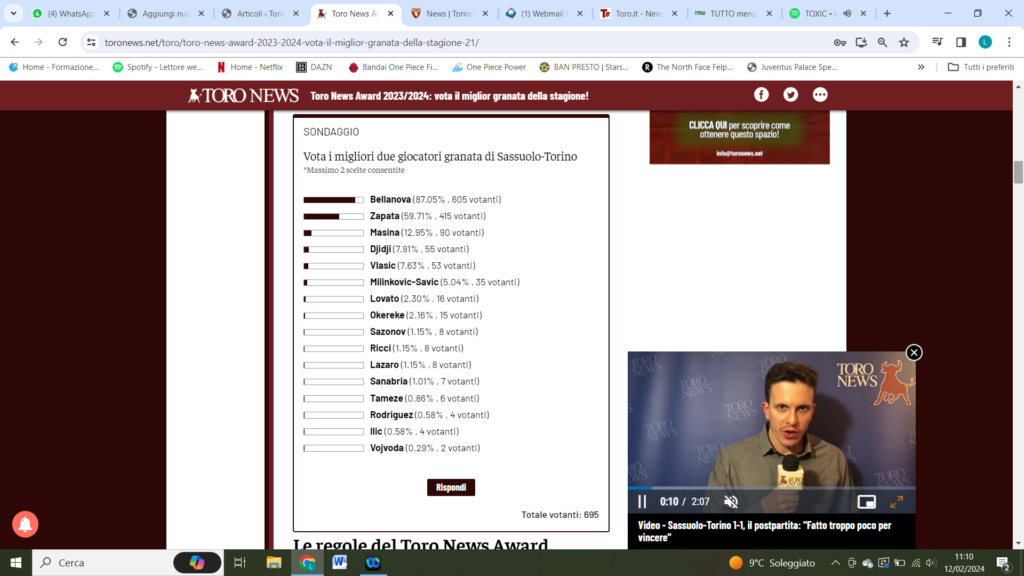Open the notification center icon
The image size is (1024, 576).
coord(1004,562)
